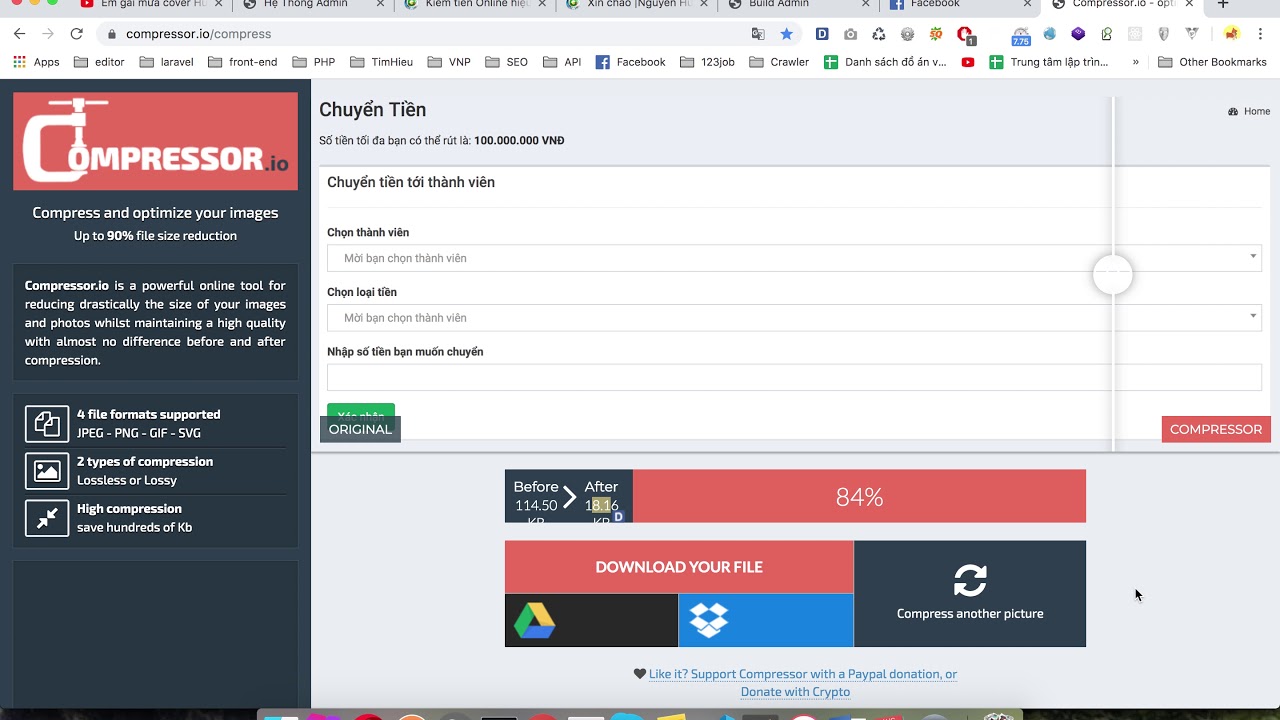Save file to Dropbox

click(x=766, y=620)
